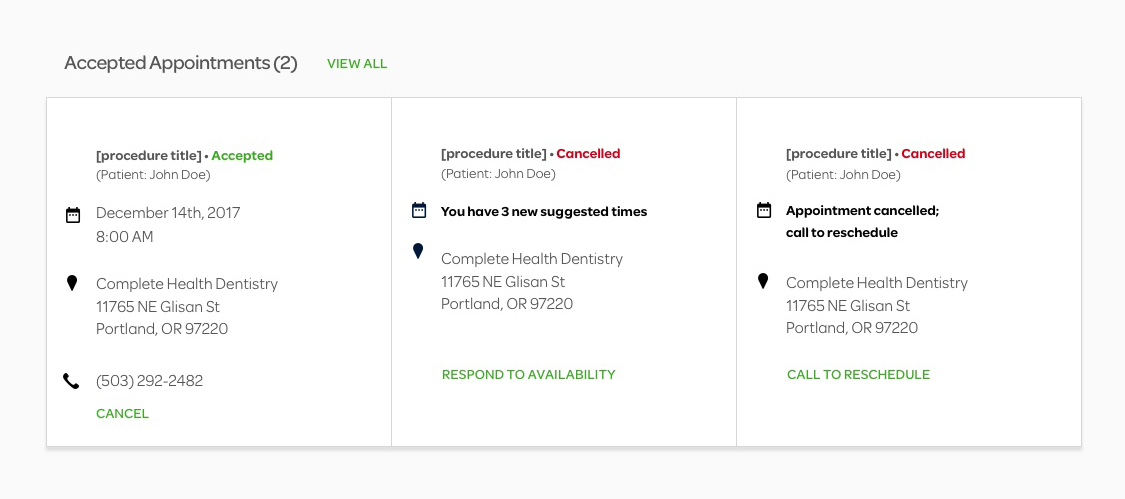The image size is (1125, 499).
Task: Click the location pin in the middle cancelled card
Action: (418, 251)
